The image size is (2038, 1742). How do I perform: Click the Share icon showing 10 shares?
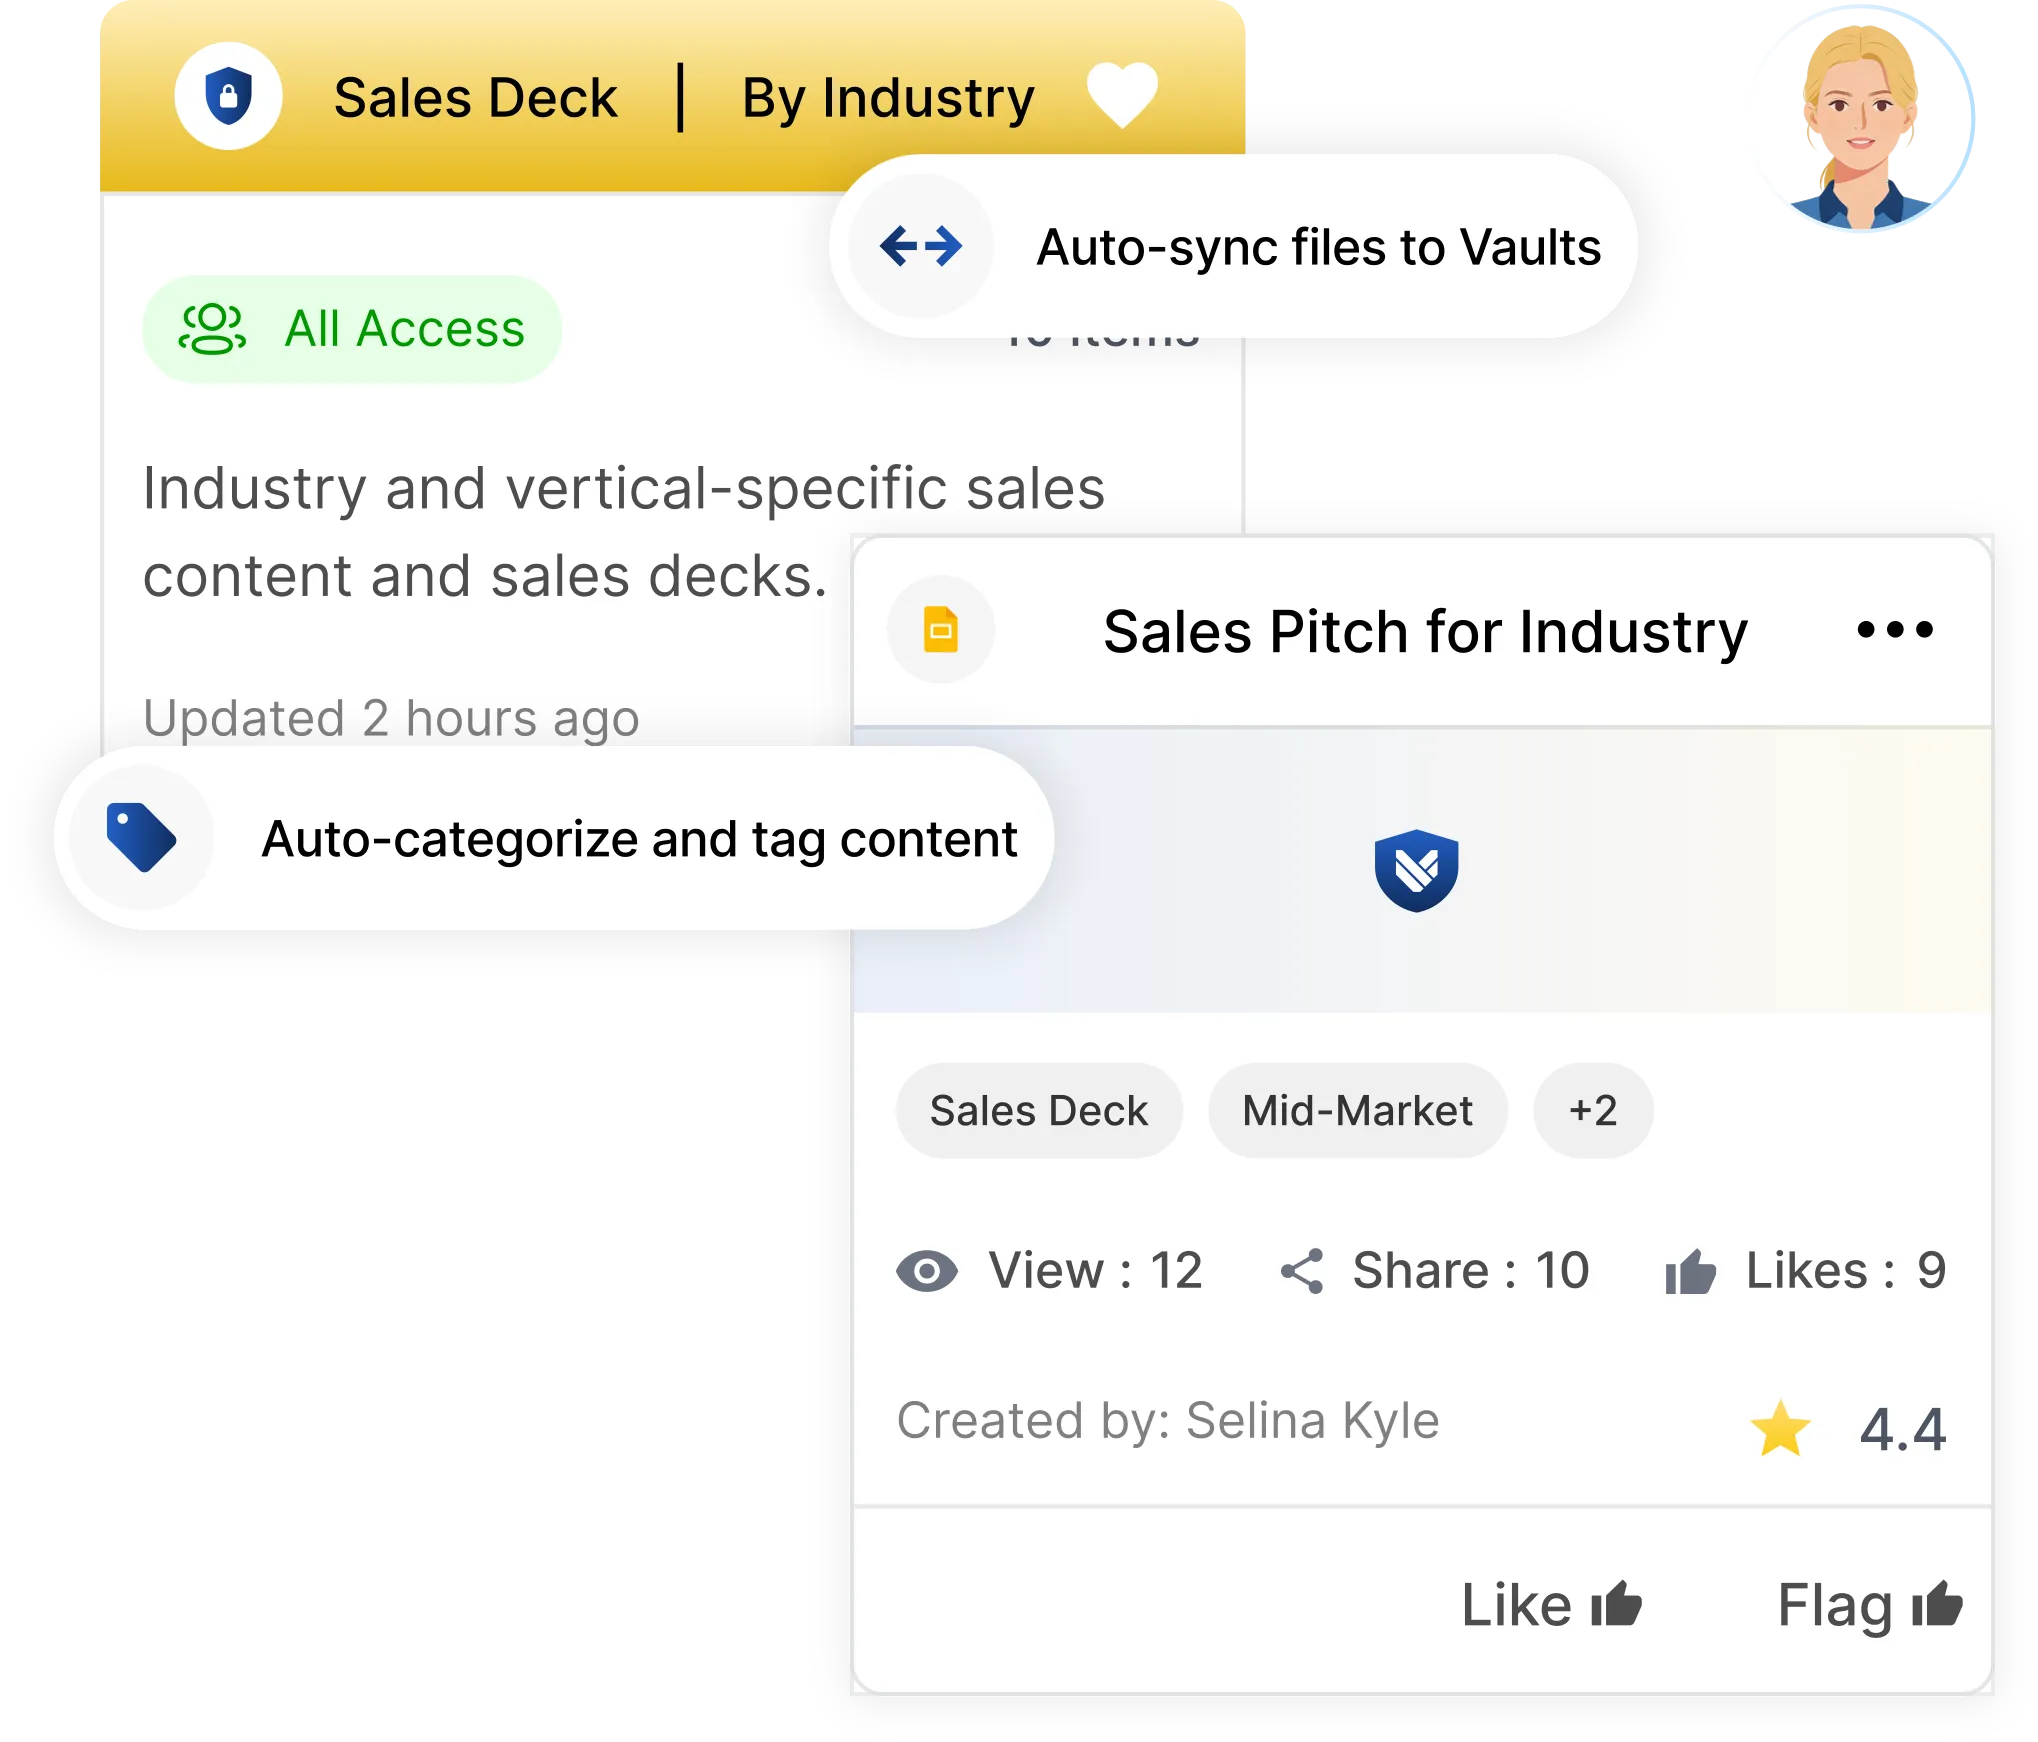1302,1270
